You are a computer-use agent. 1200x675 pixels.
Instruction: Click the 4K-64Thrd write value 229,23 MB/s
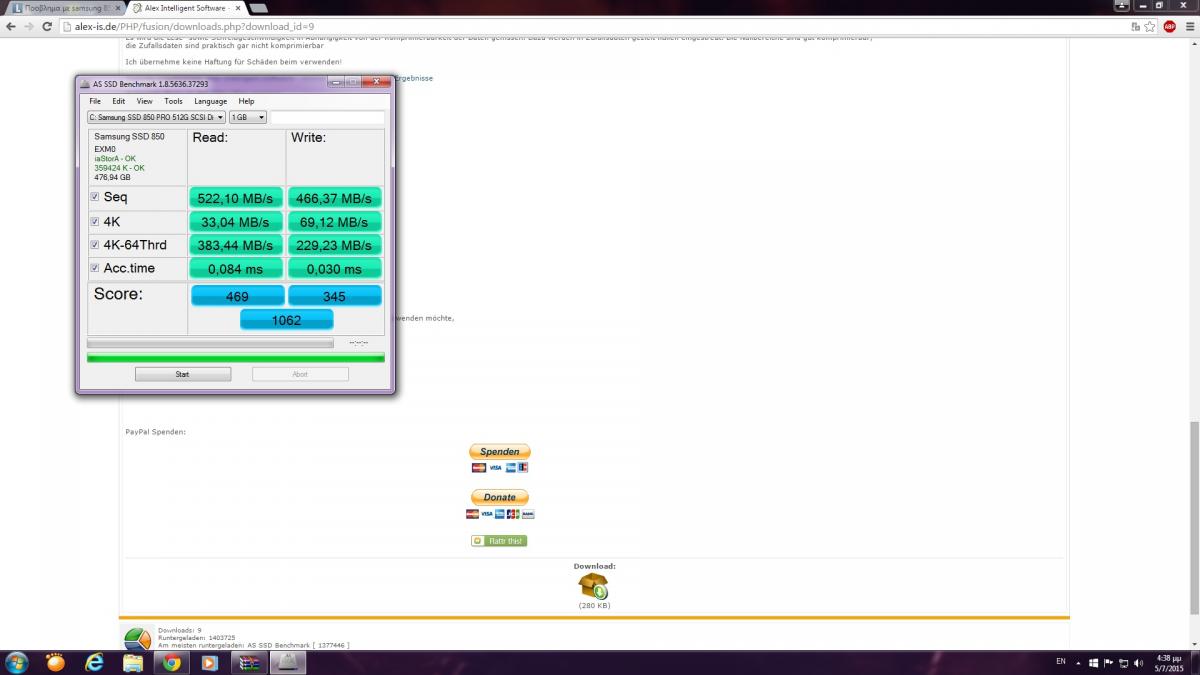coord(334,245)
